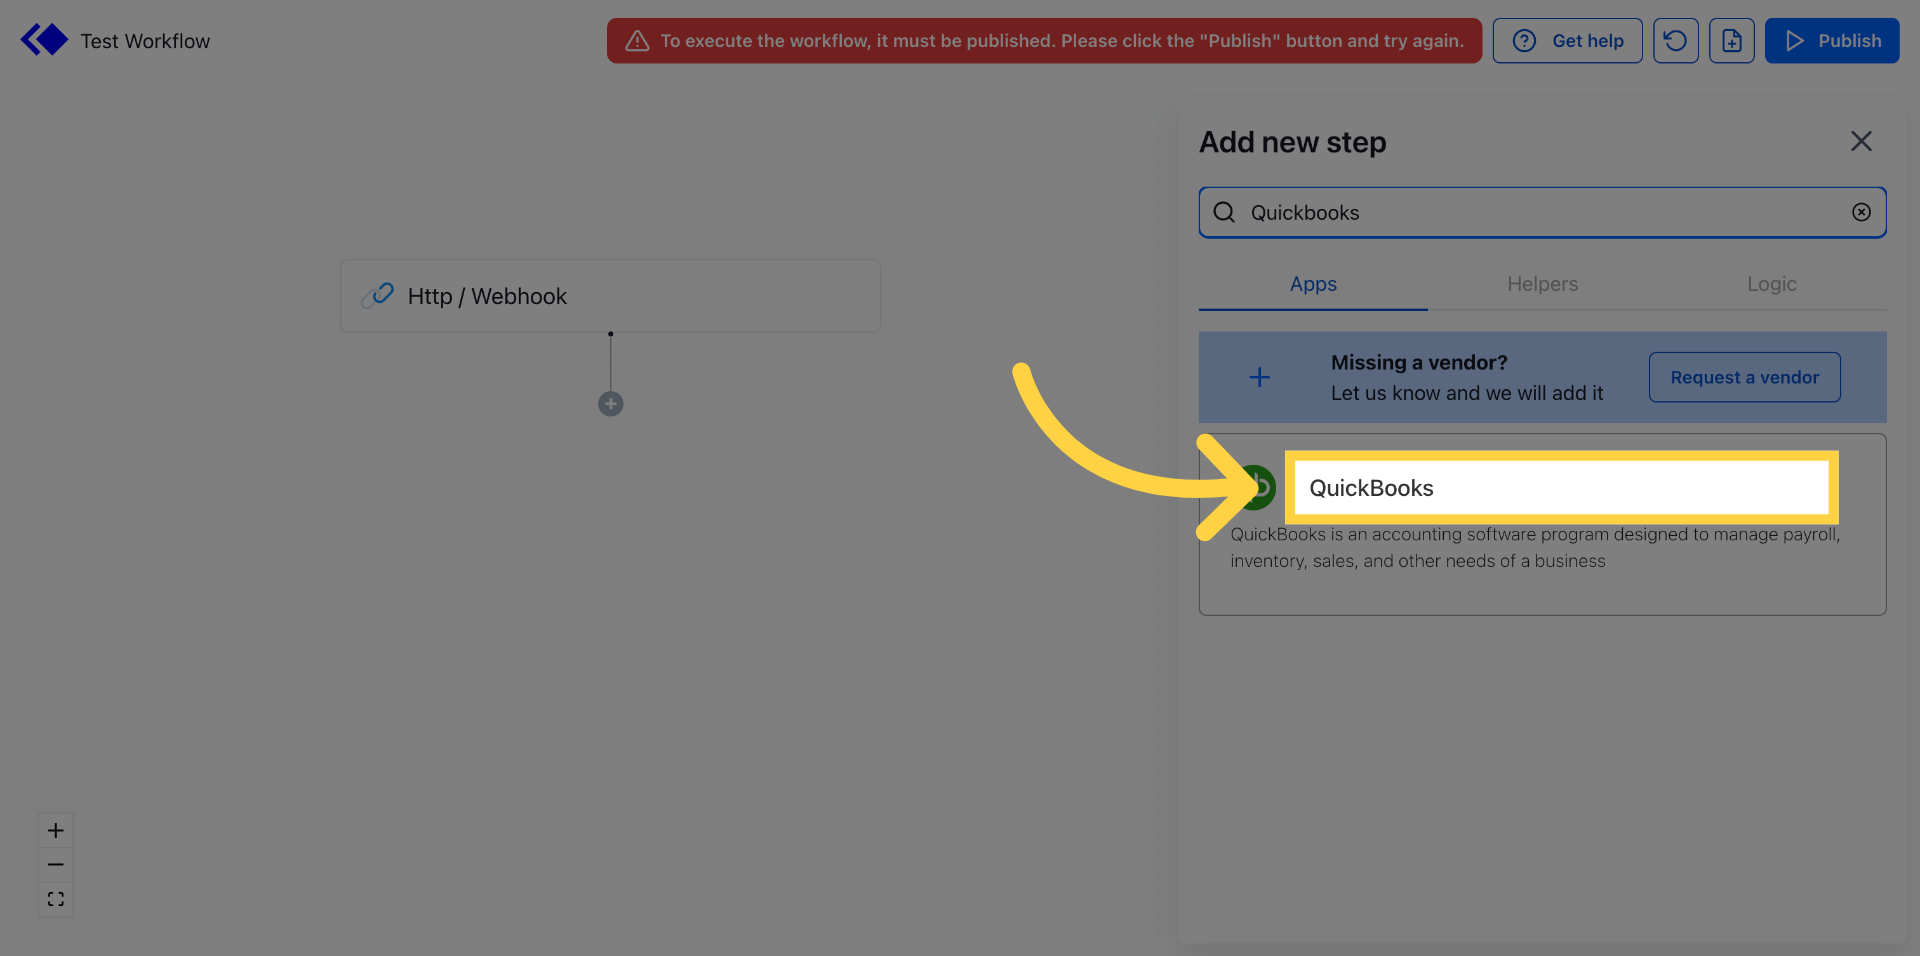Select the green QuickBooks app icon
1920x956 pixels.
pos(1257,488)
